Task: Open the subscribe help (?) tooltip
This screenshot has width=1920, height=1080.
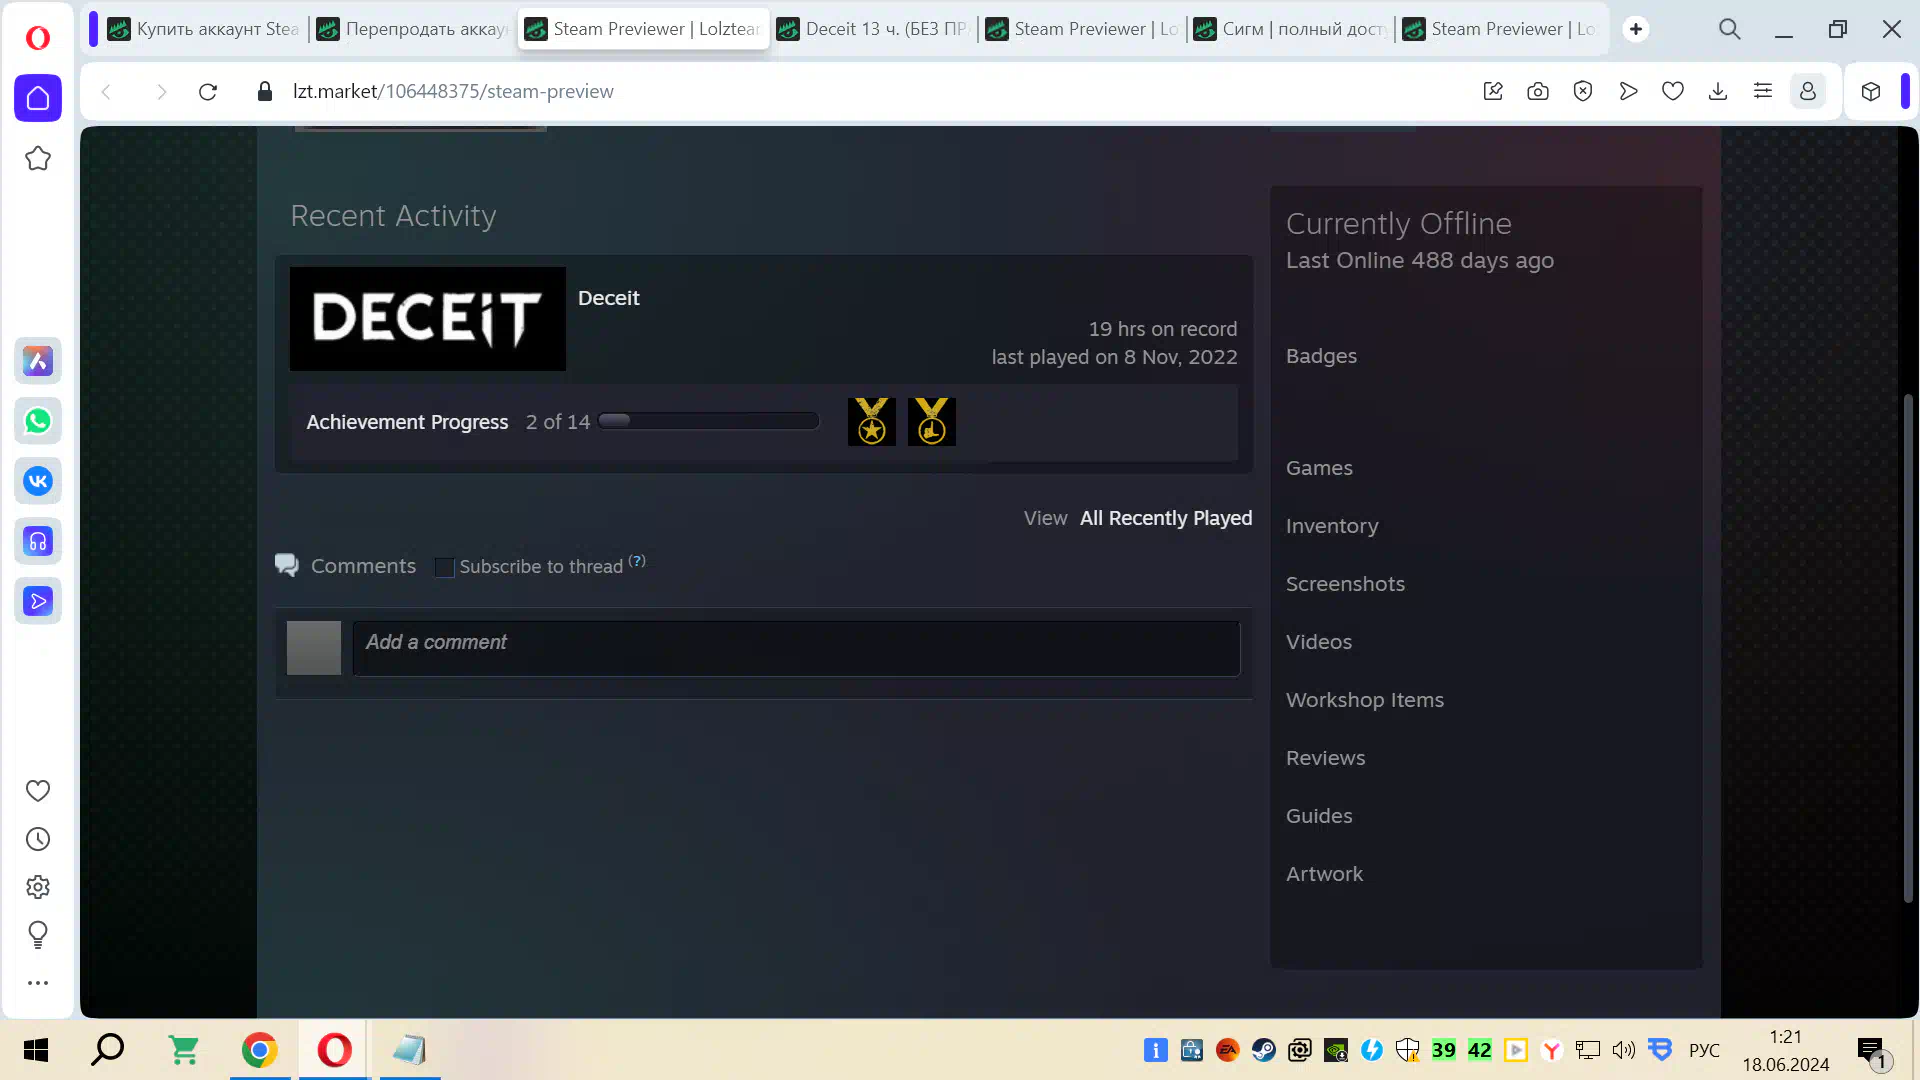Action: click(x=637, y=561)
